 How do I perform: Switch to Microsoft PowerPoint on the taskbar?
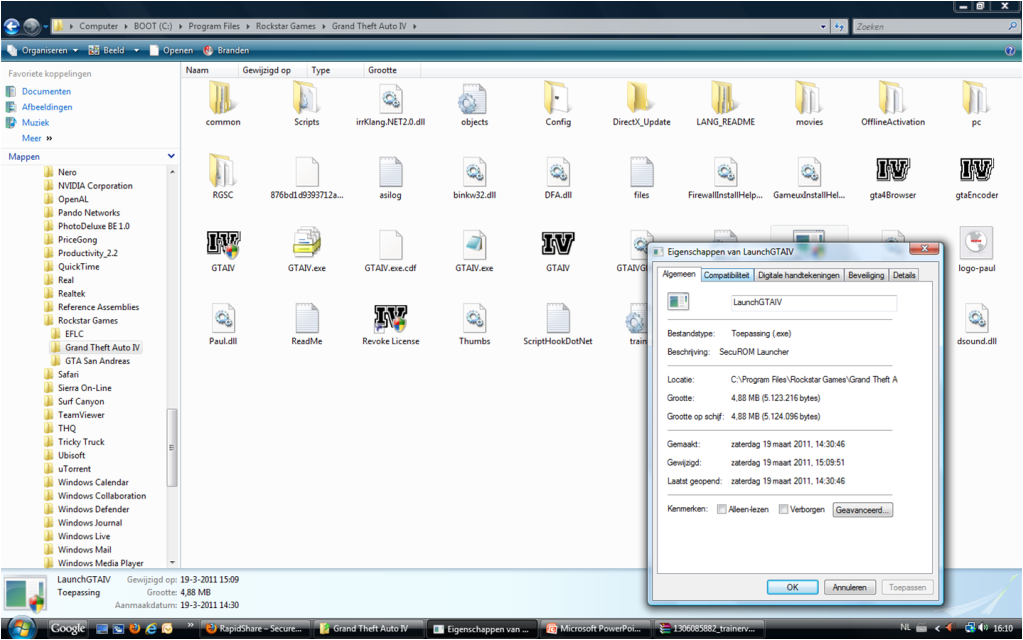[595, 629]
